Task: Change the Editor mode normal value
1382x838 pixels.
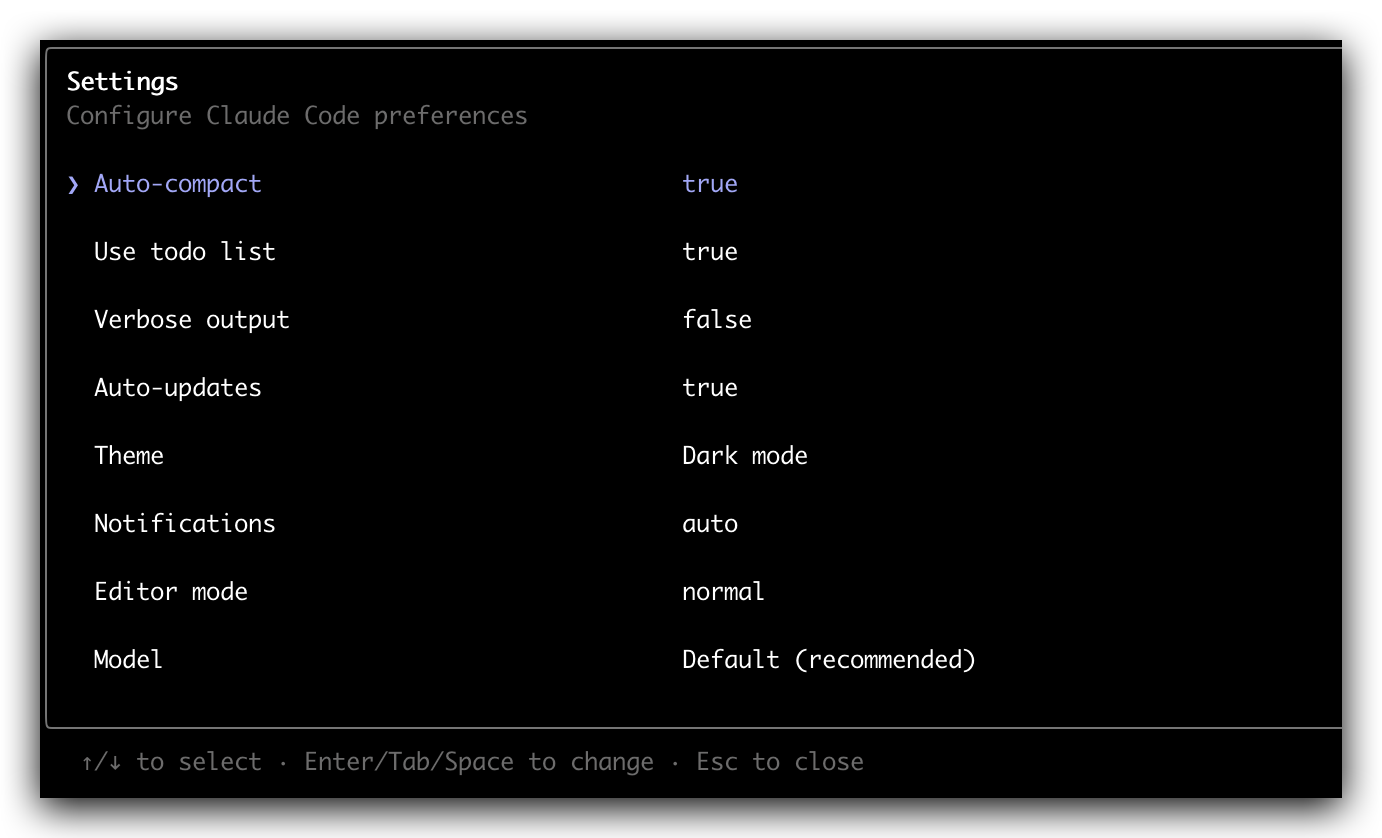Action: (723, 592)
